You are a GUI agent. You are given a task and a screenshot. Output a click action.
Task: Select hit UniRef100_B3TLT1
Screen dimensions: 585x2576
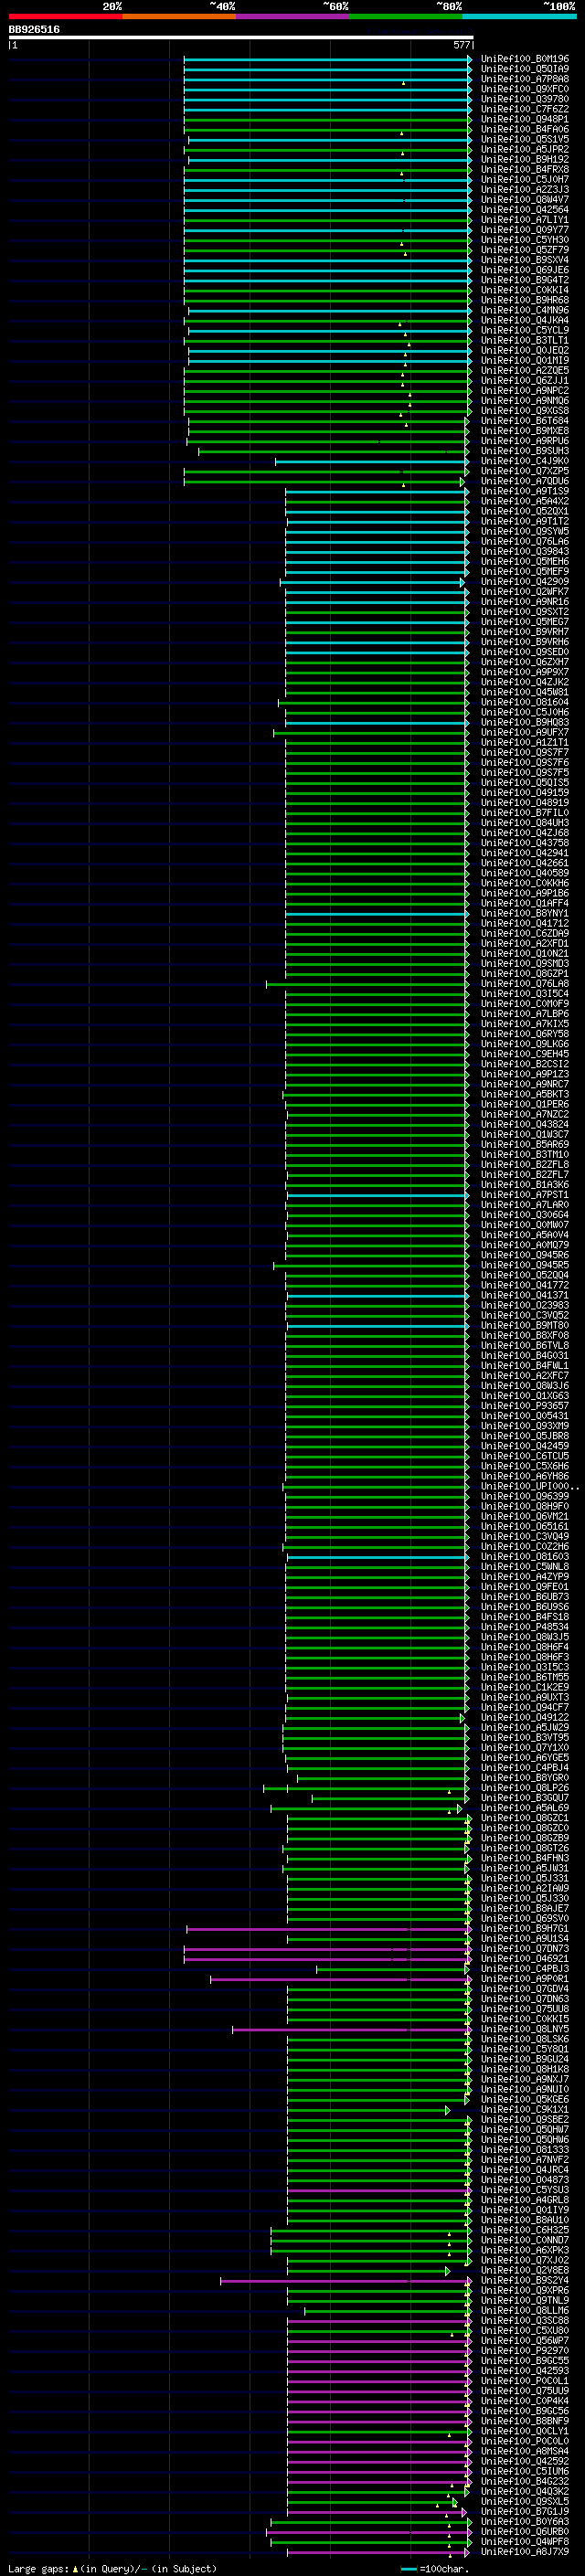(x=525, y=340)
